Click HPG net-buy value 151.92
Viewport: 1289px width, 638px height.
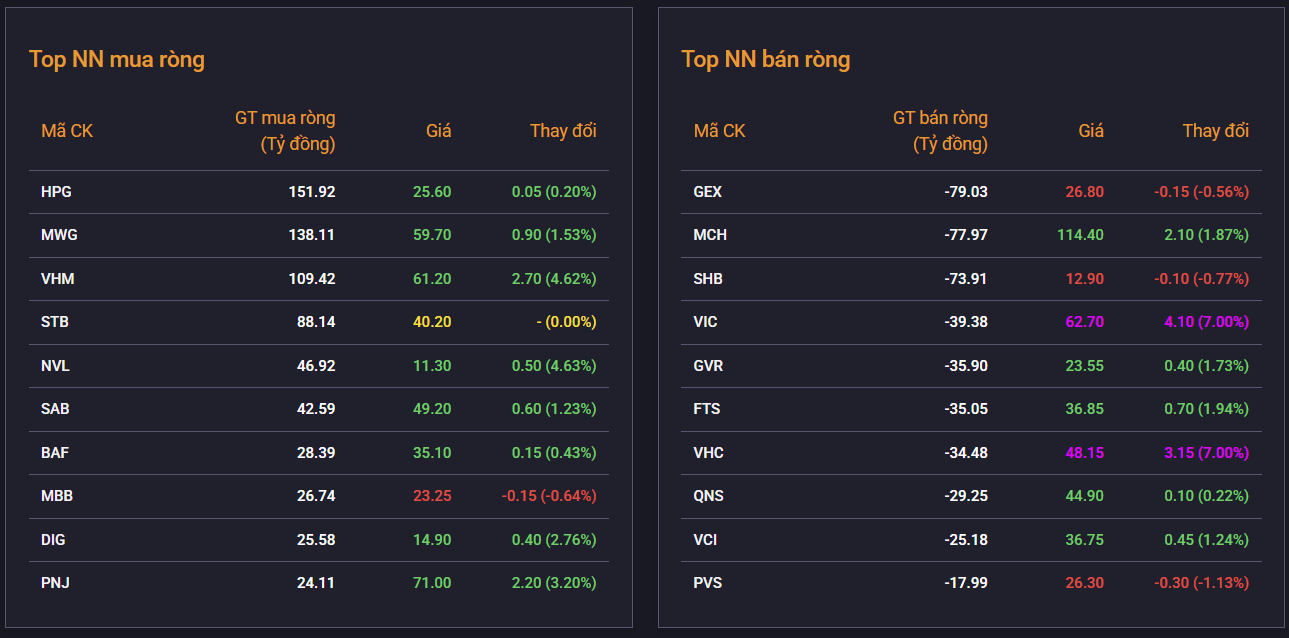312,192
